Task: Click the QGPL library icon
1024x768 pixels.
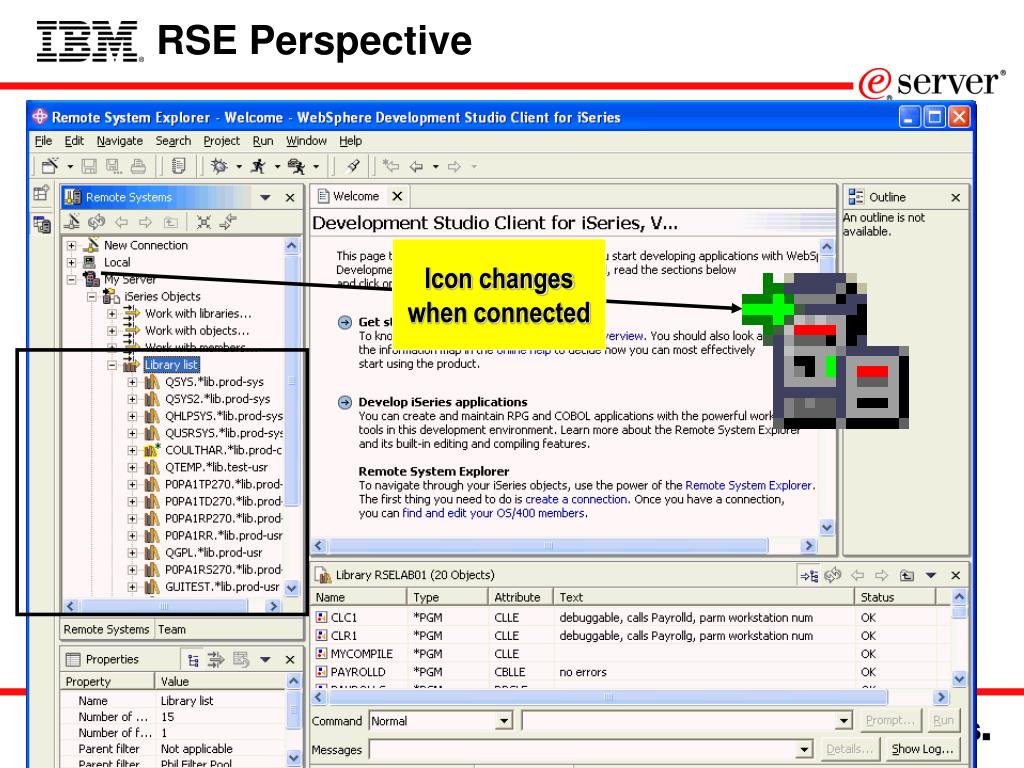Action: (152, 552)
